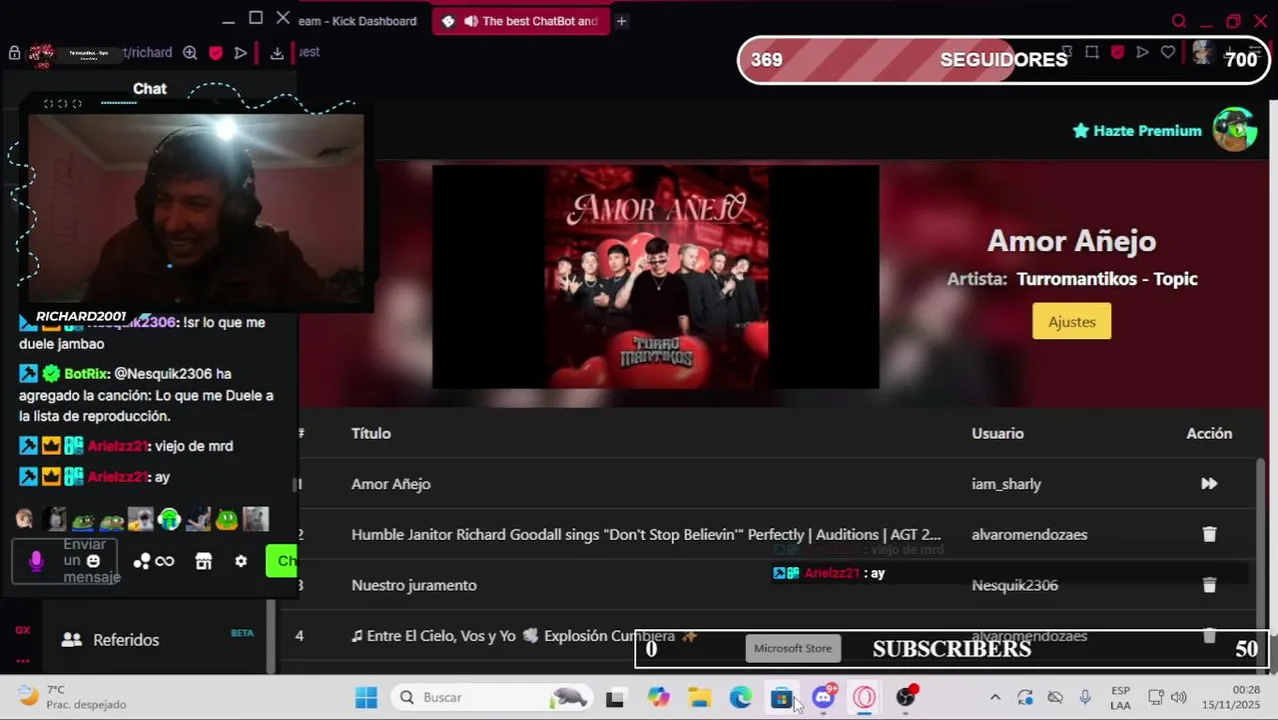Click the infinity icon in chat bar

(165, 561)
